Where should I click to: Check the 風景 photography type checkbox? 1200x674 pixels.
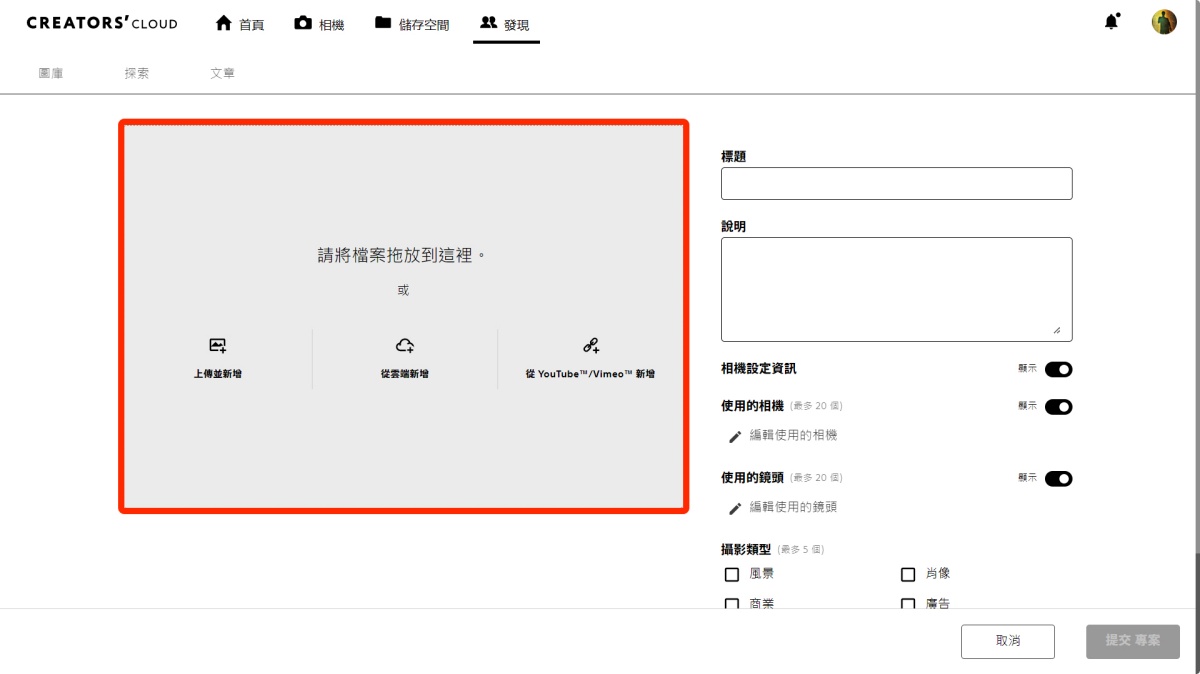731,574
